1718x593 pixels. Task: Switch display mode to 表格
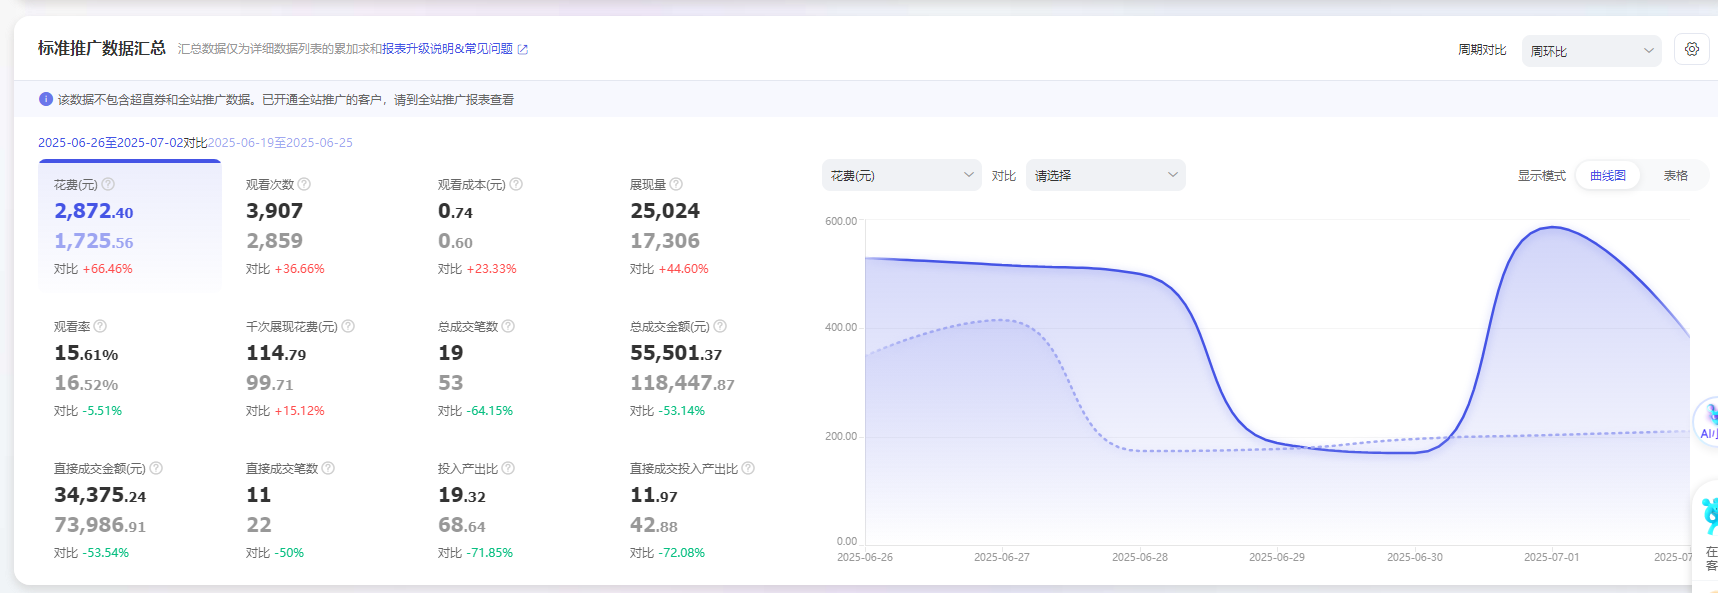tap(1675, 175)
